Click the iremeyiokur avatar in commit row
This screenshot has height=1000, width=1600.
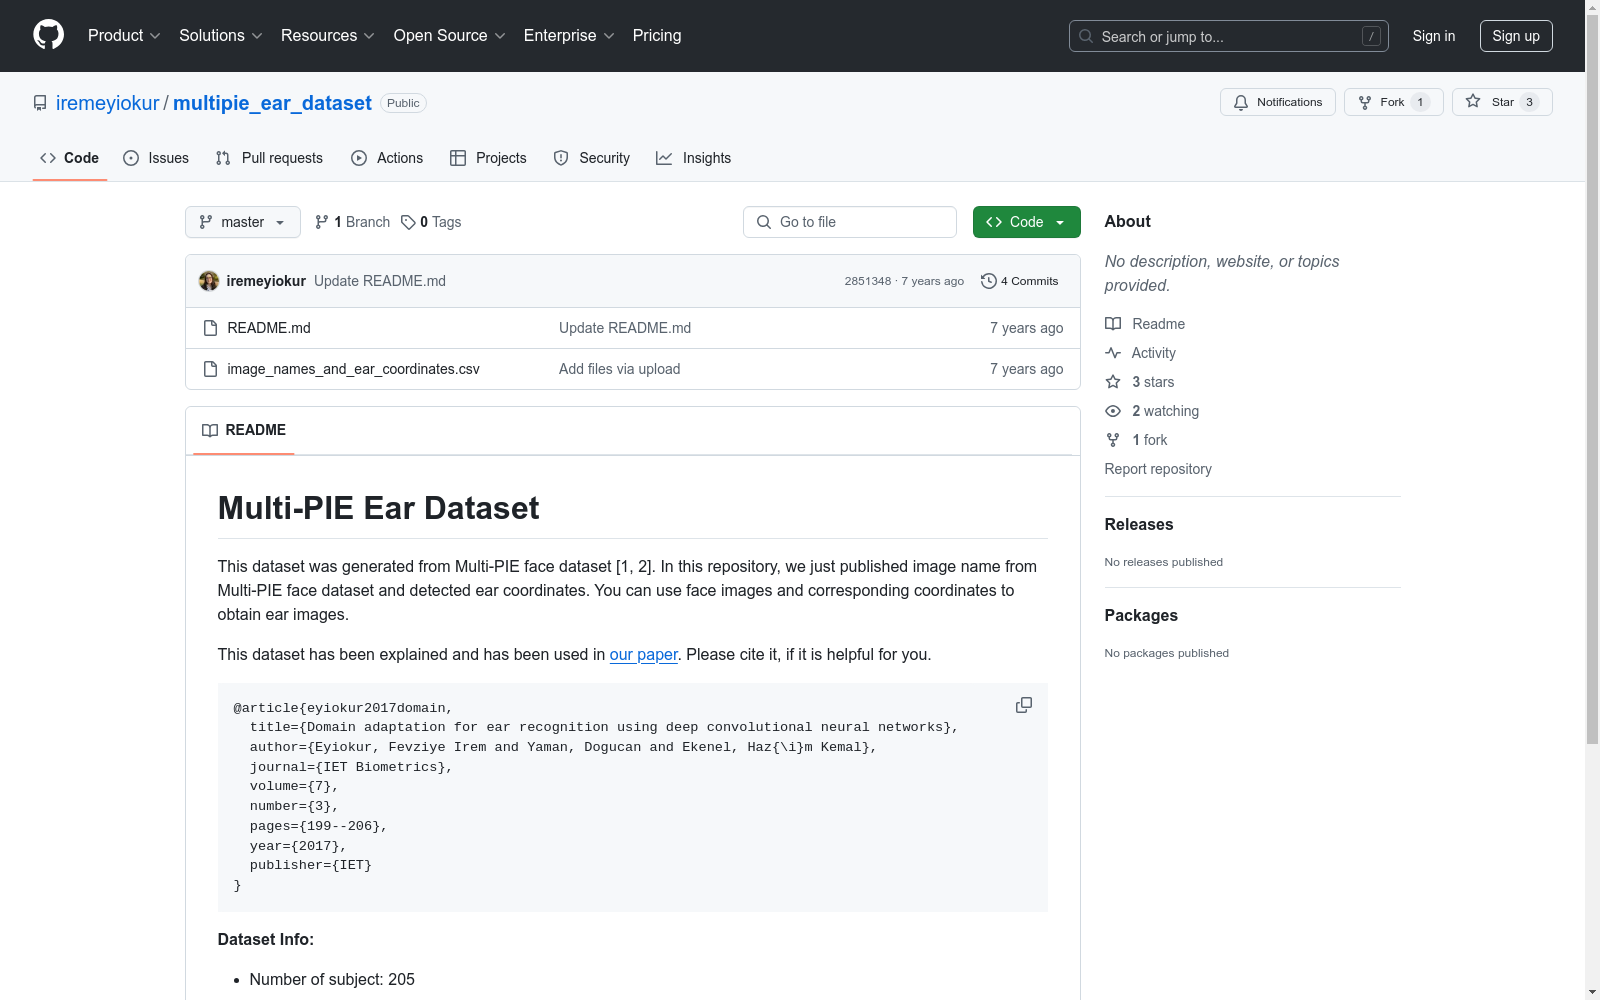pyautogui.click(x=208, y=281)
